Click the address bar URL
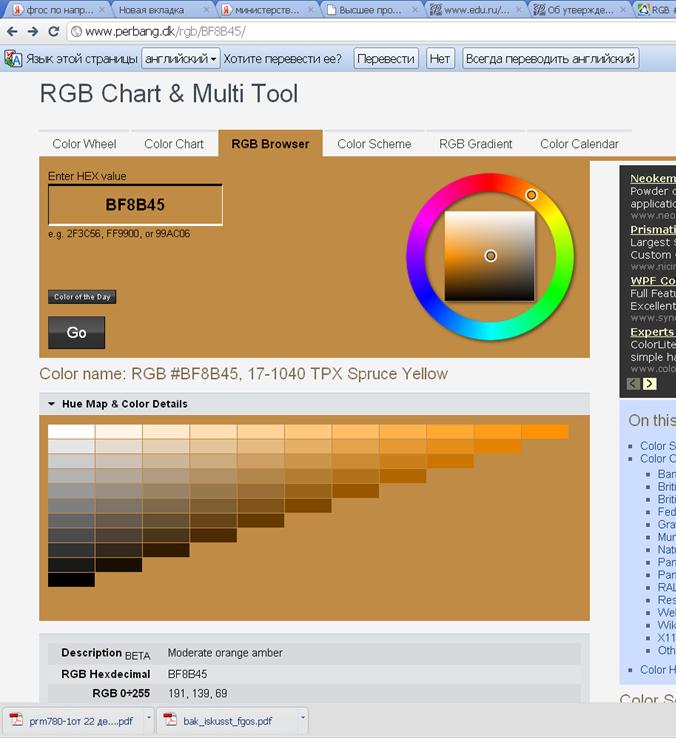 (x=165, y=32)
